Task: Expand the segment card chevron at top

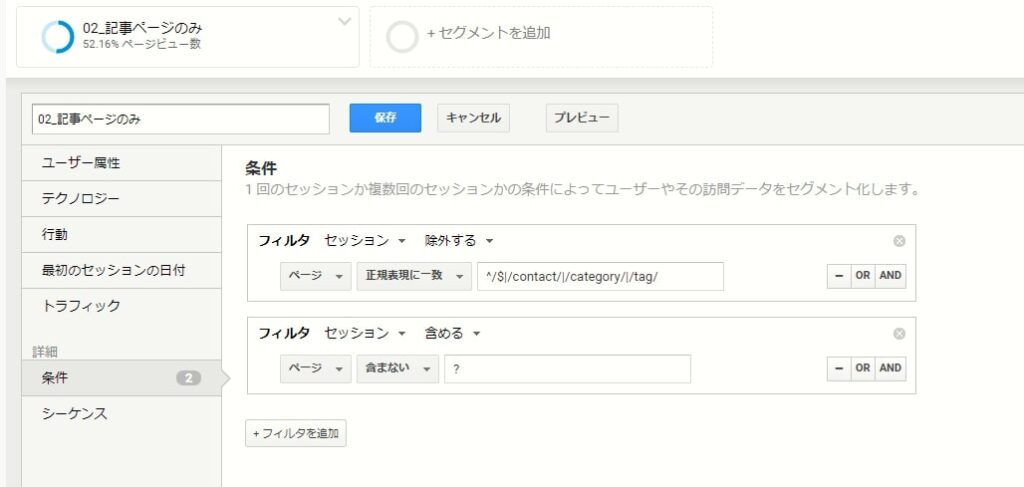Action: click(x=345, y=22)
